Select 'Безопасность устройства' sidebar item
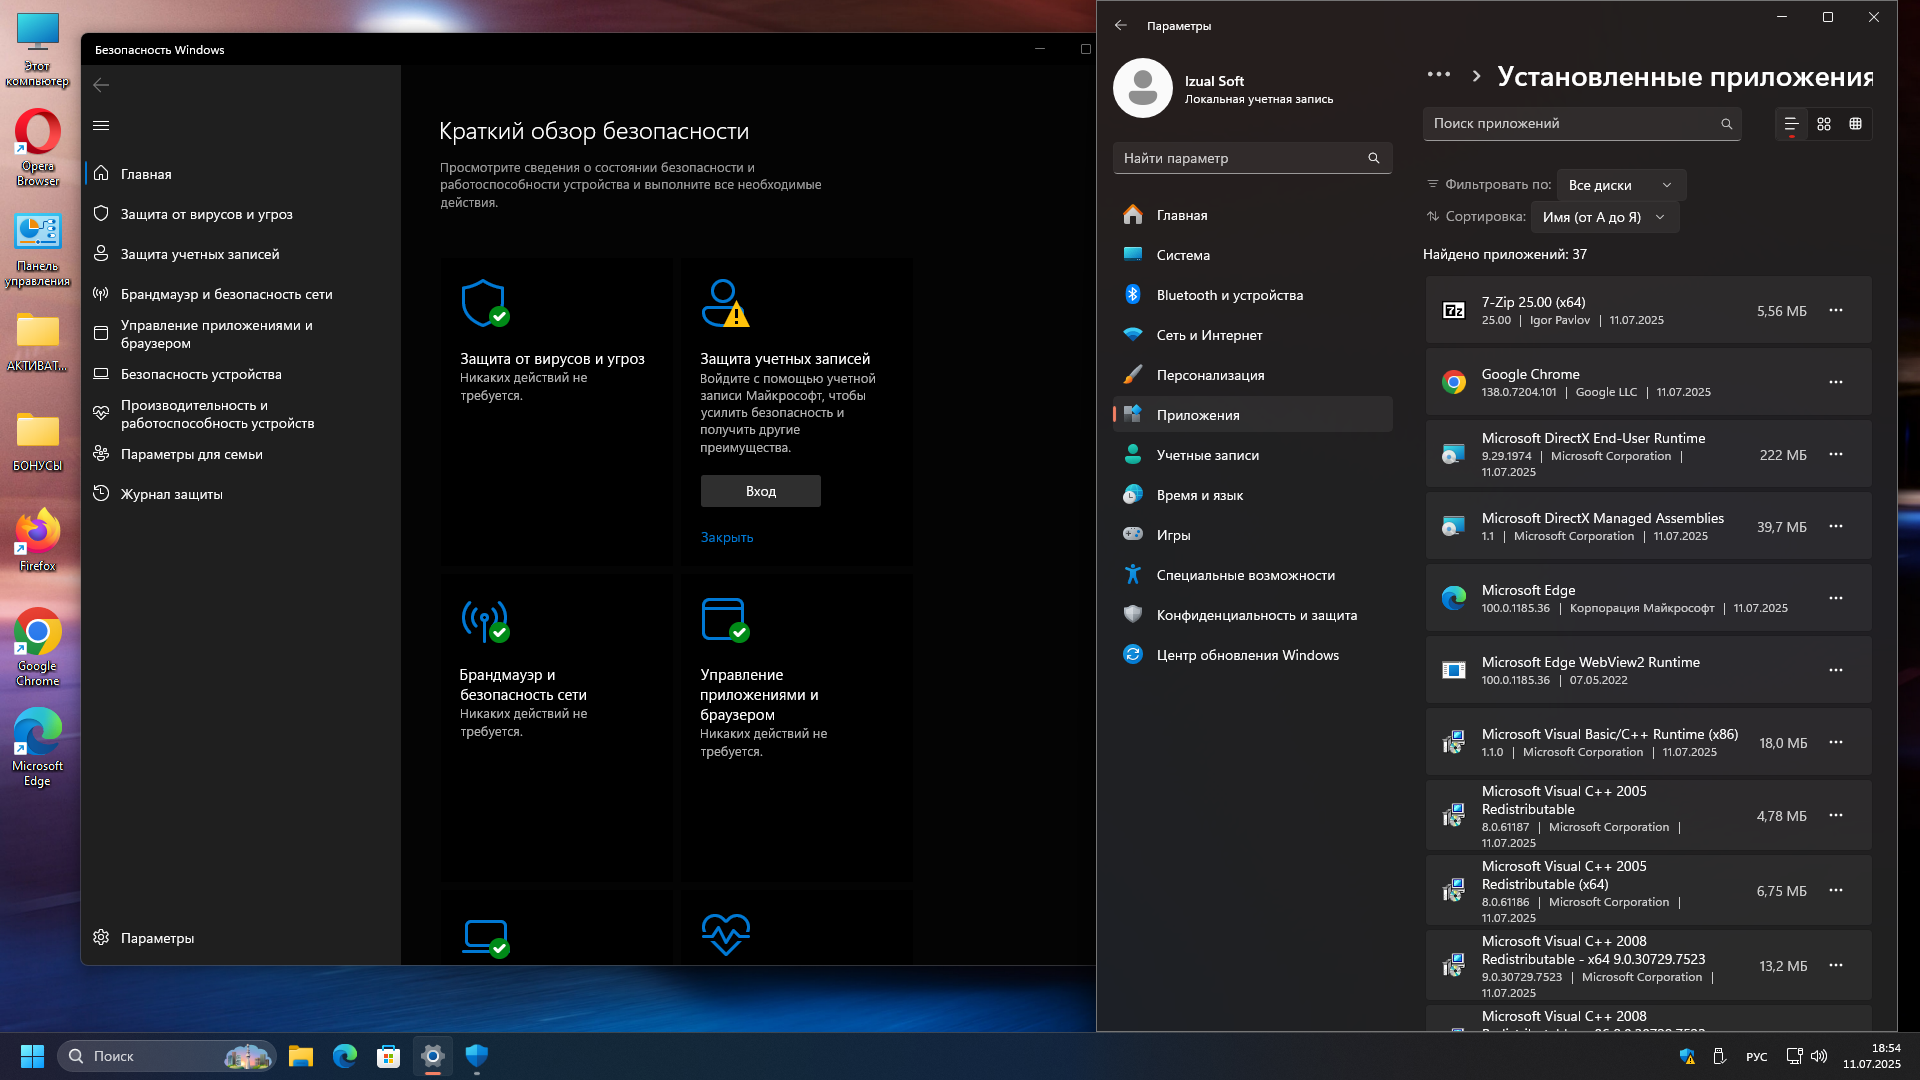Viewport: 1920px width, 1080px height. click(240, 374)
